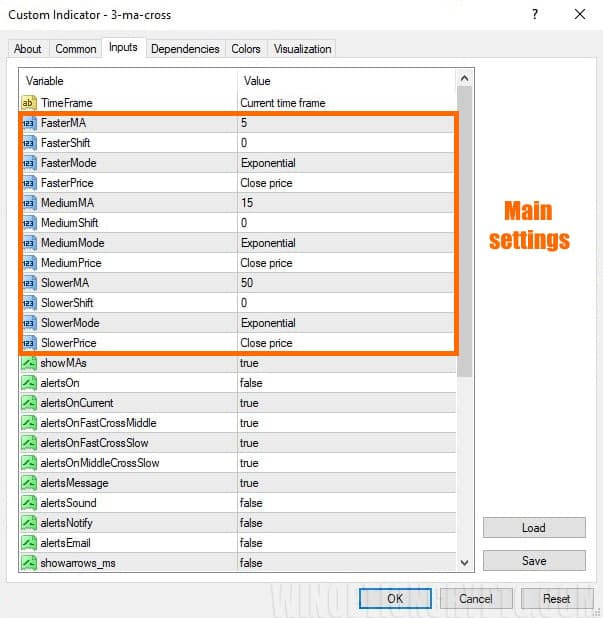Click the boolean icon beside alertsOnFastCrossMiddle
The width and height of the screenshot is (603, 618).
tap(29, 423)
